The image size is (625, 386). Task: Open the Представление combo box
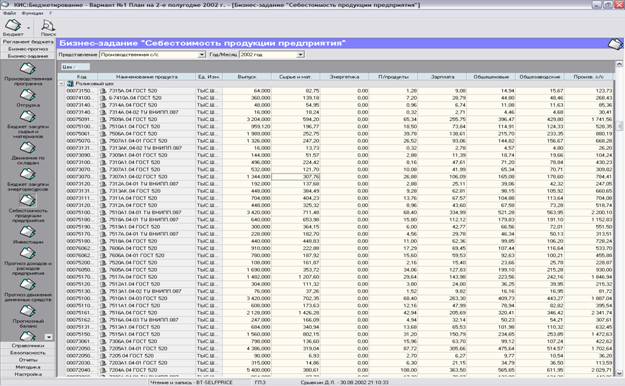click(152, 54)
